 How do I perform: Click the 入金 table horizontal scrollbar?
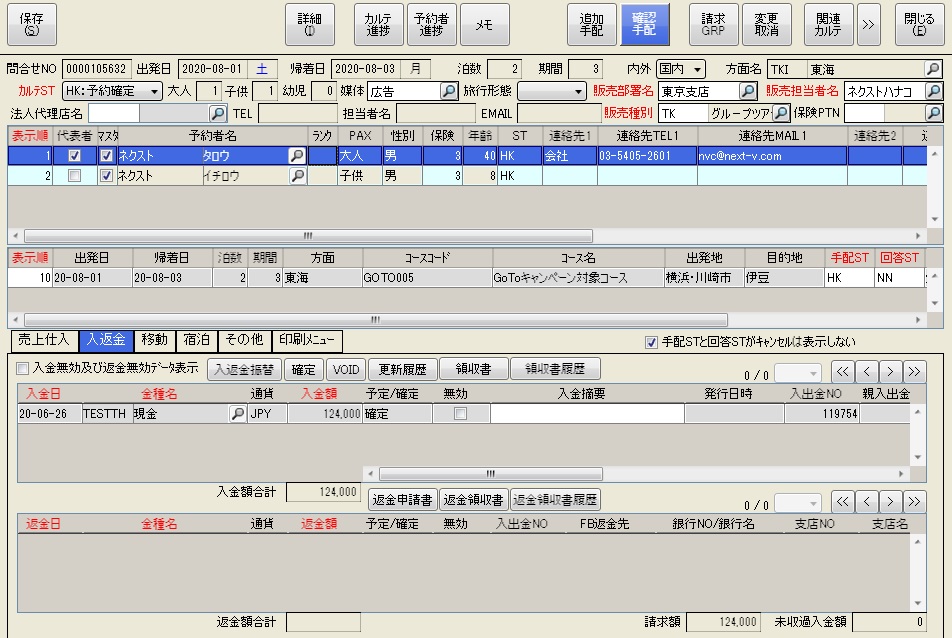click(x=491, y=473)
